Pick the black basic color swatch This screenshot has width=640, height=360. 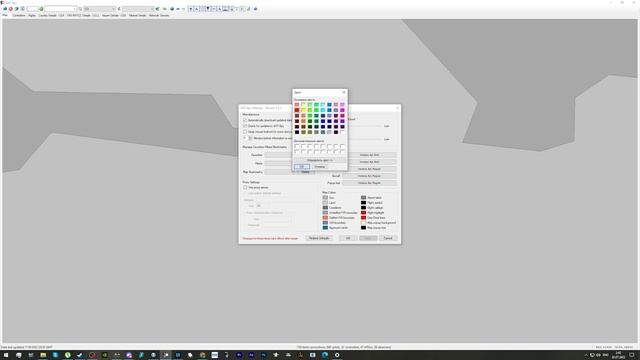pyautogui.click(x=297, y=132)
